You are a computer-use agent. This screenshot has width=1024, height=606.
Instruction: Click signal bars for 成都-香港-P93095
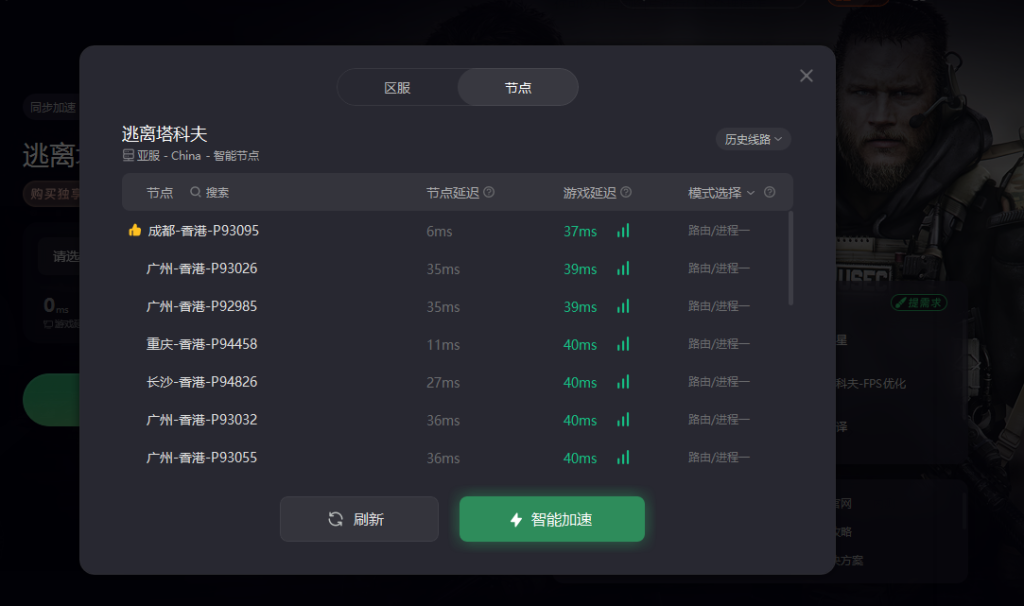[x=623, y=231]
